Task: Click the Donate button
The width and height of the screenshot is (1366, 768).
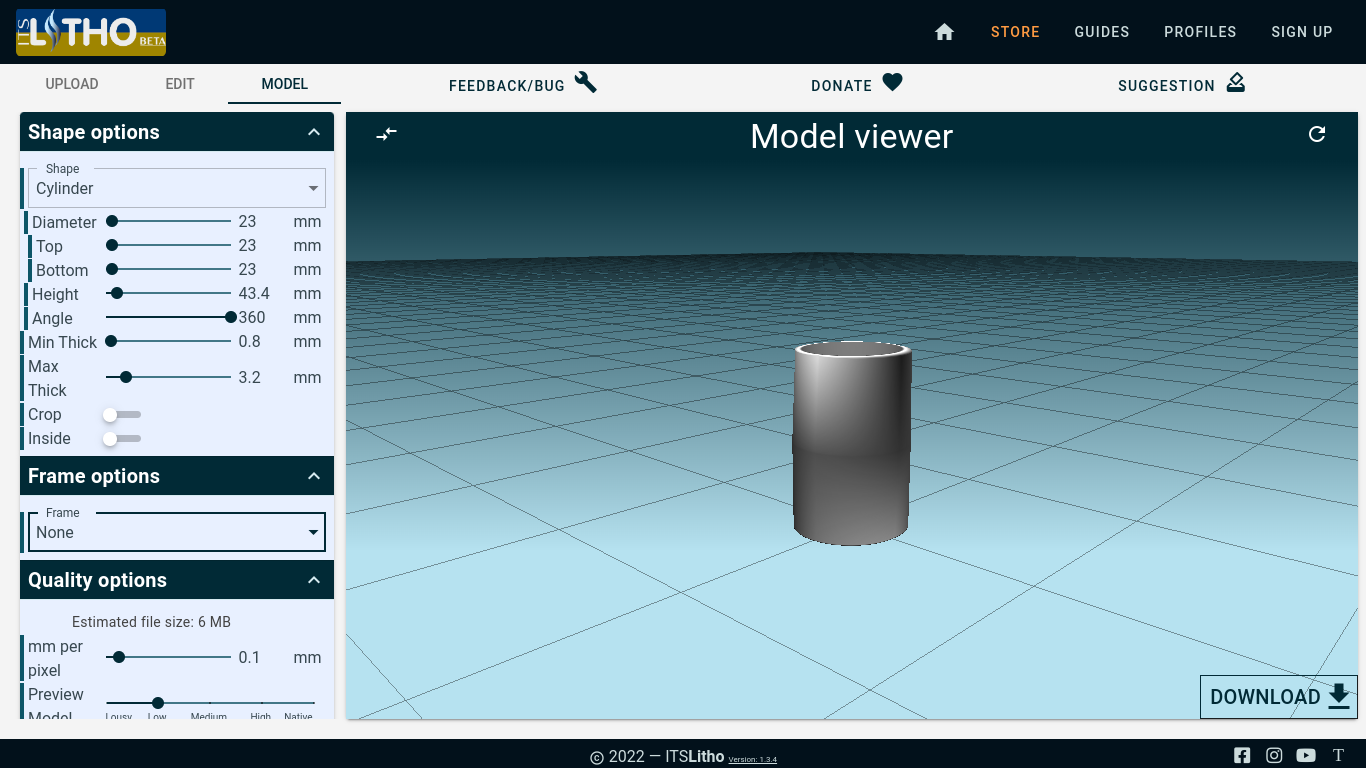Action: pyautogui.click(x=857, y=84)
